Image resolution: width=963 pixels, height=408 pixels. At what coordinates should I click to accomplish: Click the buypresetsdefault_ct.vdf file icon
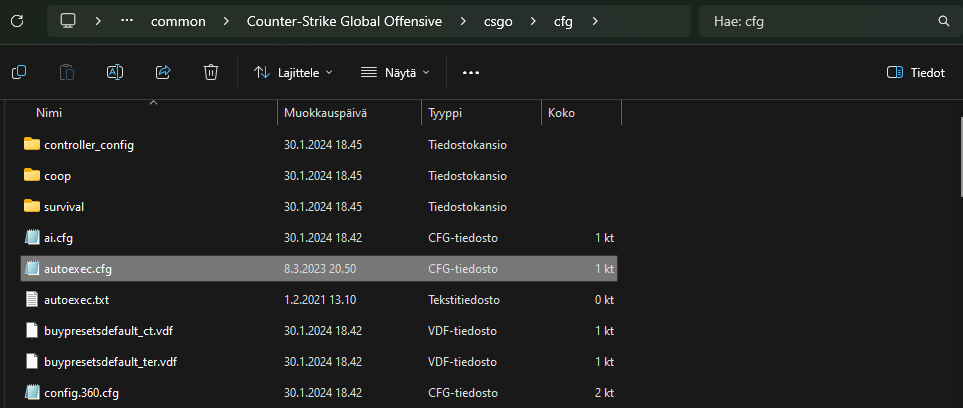[x=32, y=331]
